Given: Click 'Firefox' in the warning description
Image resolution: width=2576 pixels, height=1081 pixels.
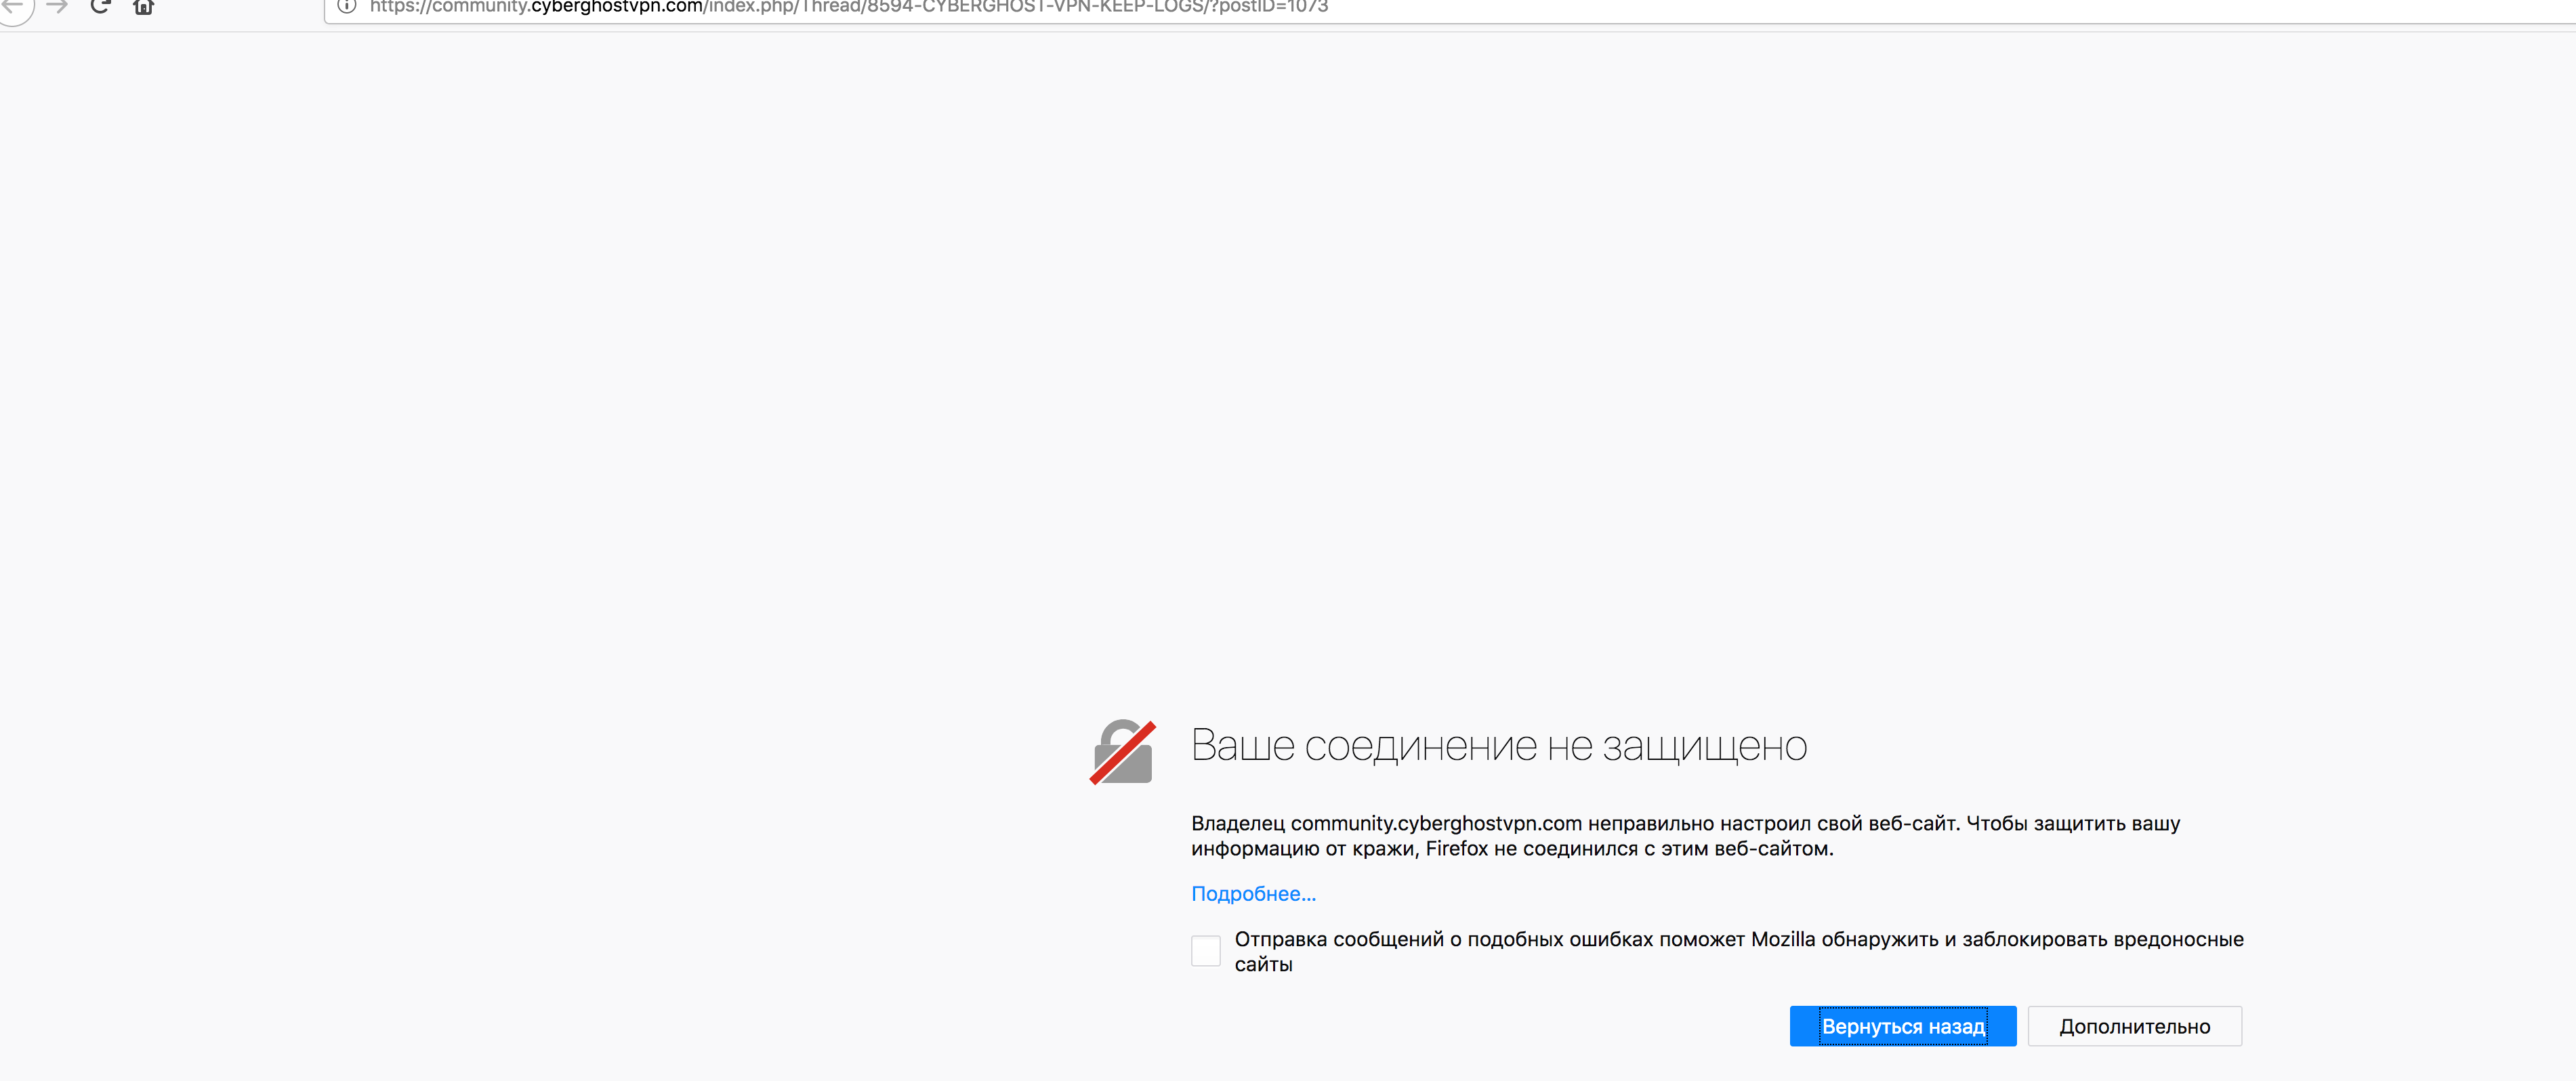Looking at the screenshot, I should tap(1456, 849).
